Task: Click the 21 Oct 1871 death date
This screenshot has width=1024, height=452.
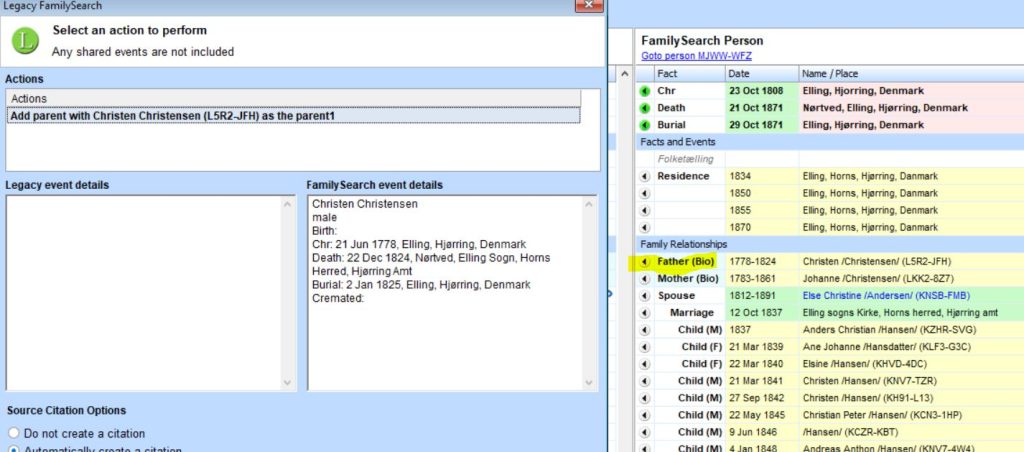Action: tap(756, 108)
